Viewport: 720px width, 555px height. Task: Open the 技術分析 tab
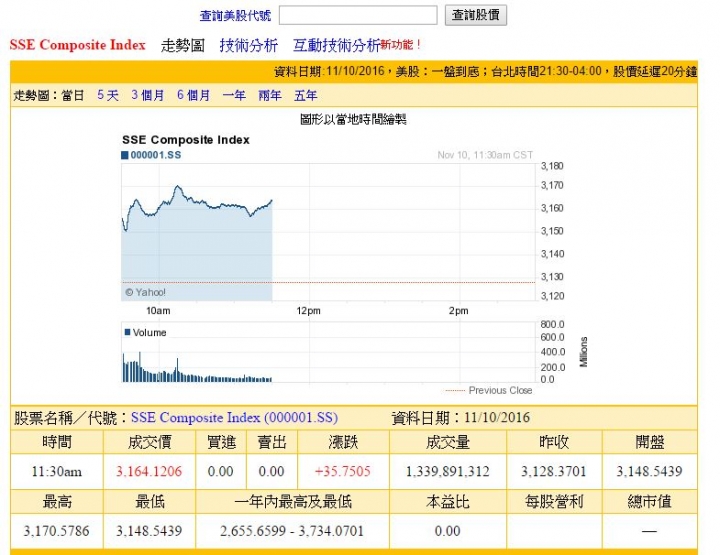pyautogui.click(x=248, y=45)
